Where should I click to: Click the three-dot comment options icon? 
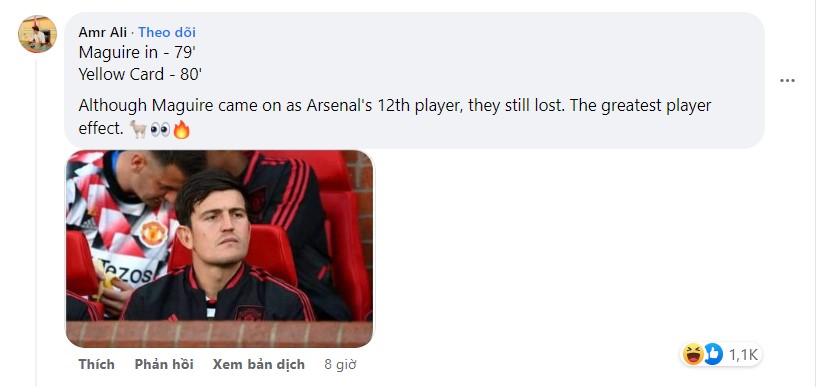787,81
